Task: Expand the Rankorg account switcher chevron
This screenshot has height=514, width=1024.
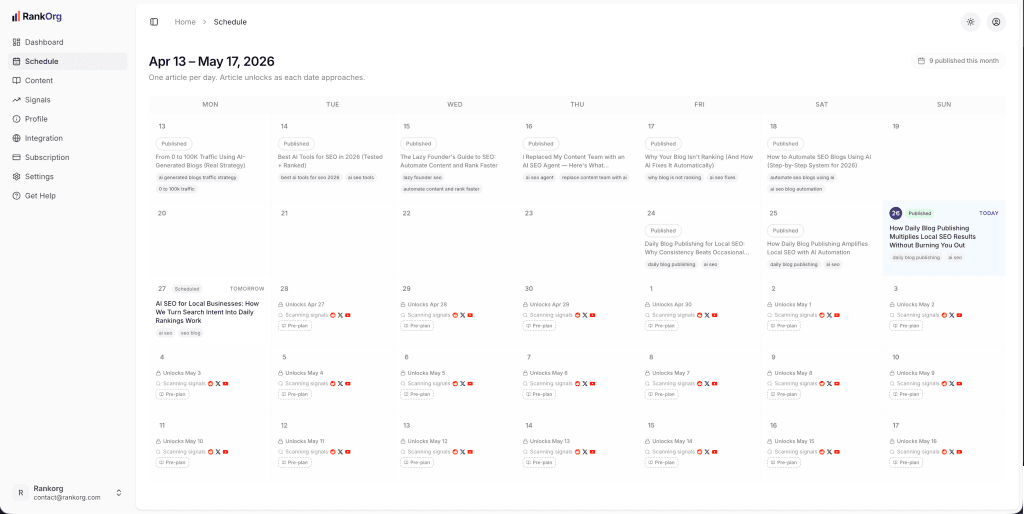Action: click(x=119, y=492)
